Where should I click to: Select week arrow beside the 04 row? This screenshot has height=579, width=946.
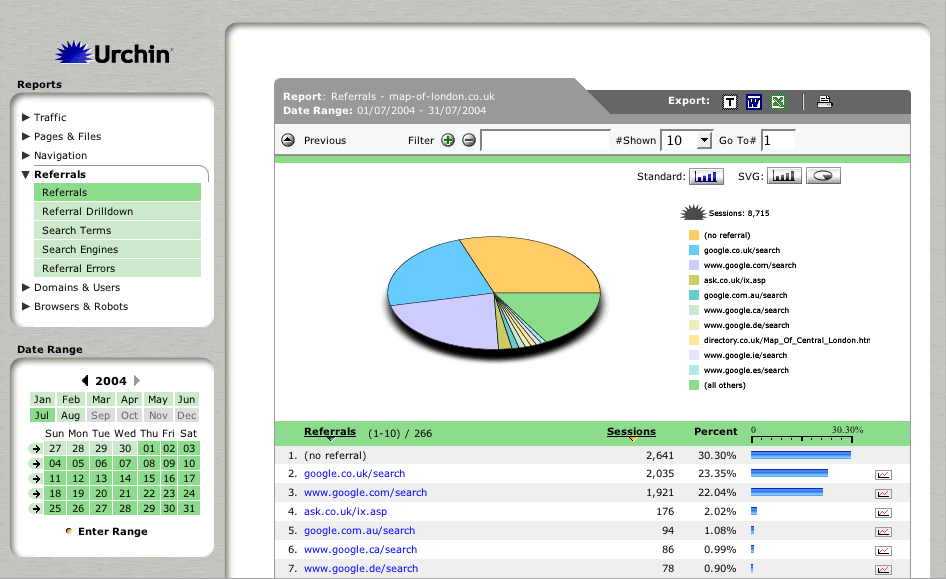(36, 464)
